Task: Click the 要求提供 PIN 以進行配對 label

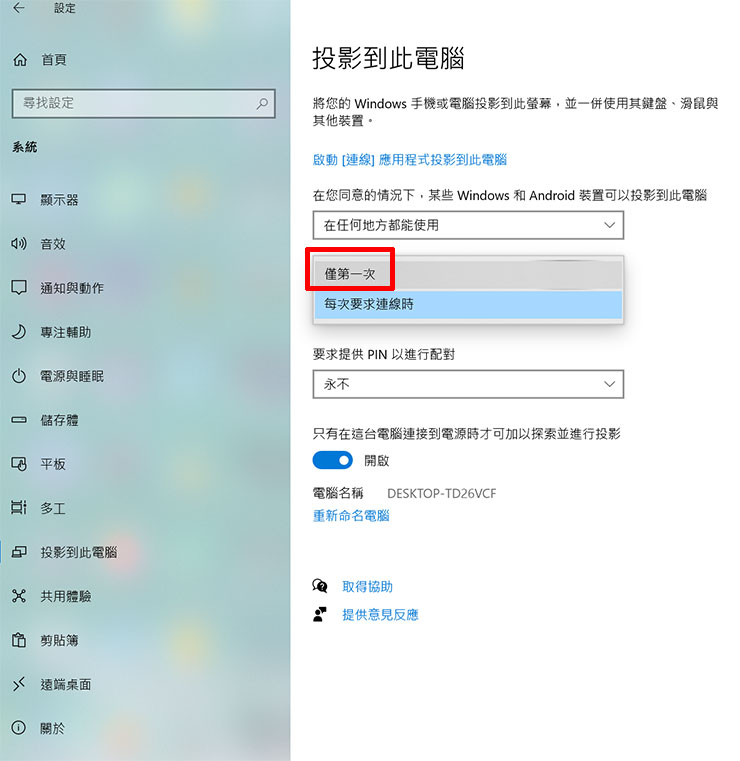Action: (x=384, y=354)
